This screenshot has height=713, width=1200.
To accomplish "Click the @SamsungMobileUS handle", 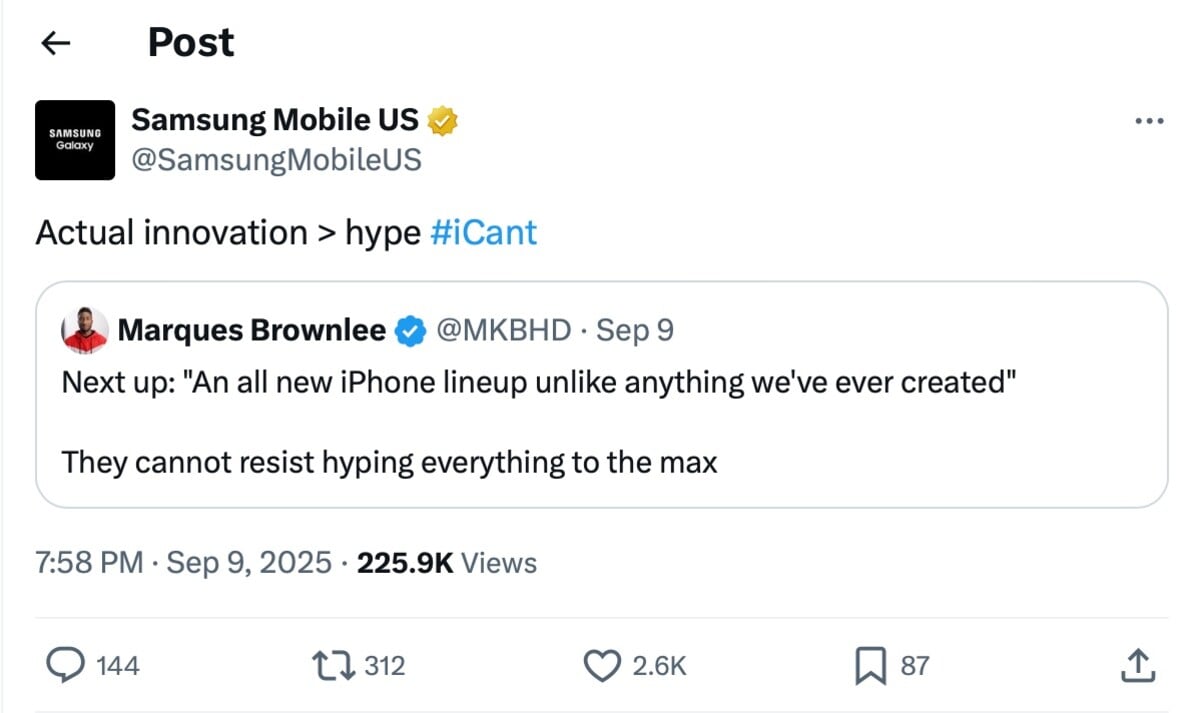I will (x=276, y=160).
